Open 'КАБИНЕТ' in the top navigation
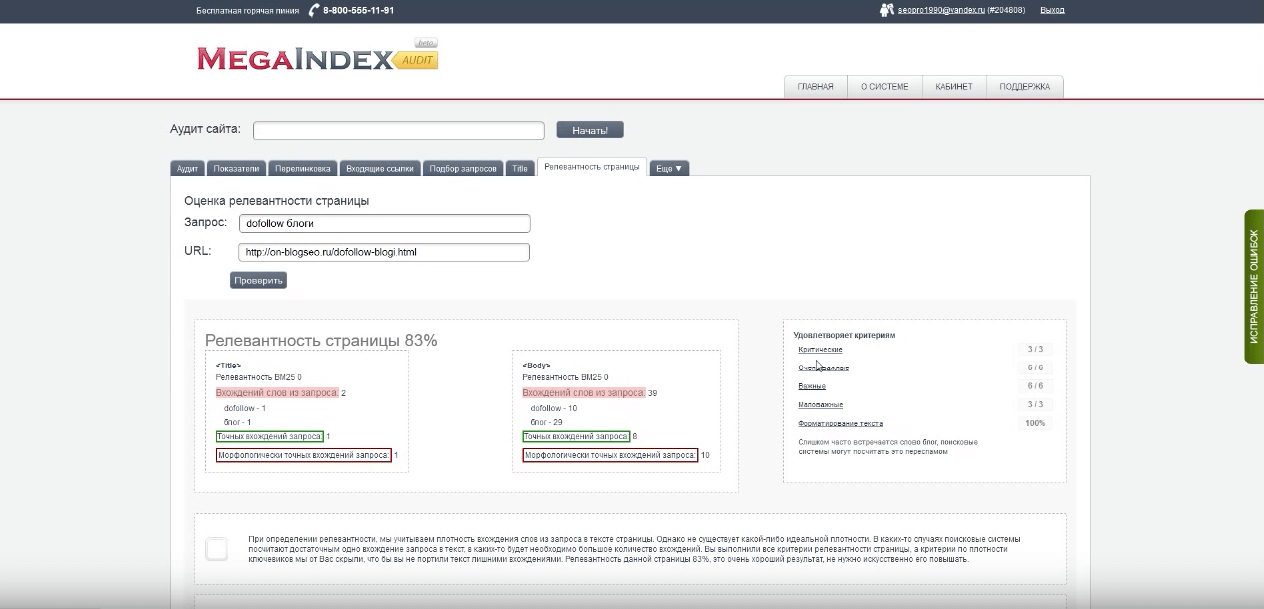The height and width of the screenshot is (609, 1264). [x=954, y=87]
